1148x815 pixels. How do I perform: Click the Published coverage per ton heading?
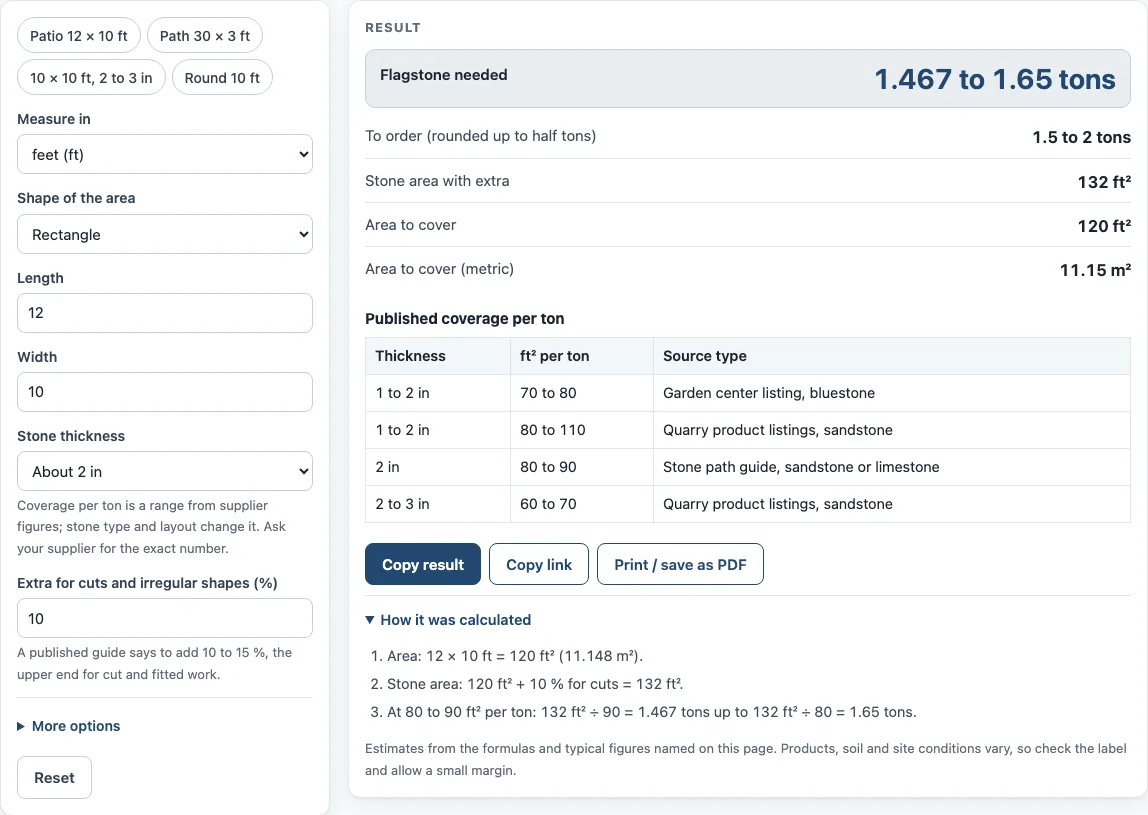tap(465, 319)
